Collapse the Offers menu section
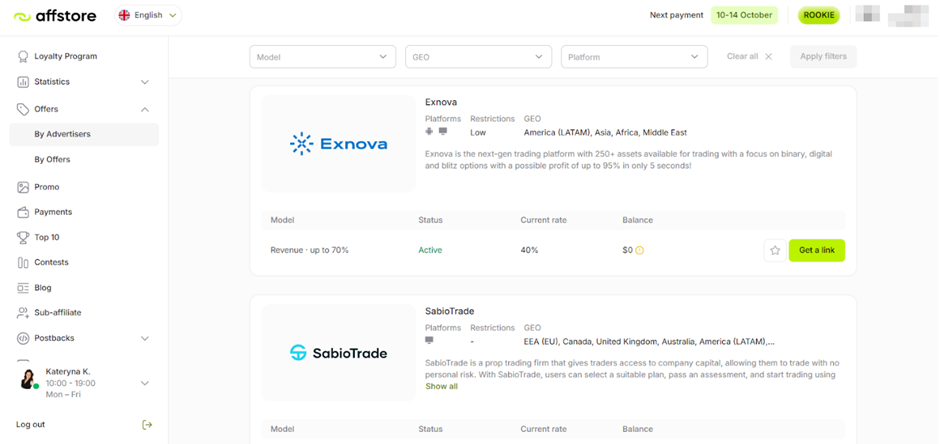940x444 pixels. [x=145, y=109]
